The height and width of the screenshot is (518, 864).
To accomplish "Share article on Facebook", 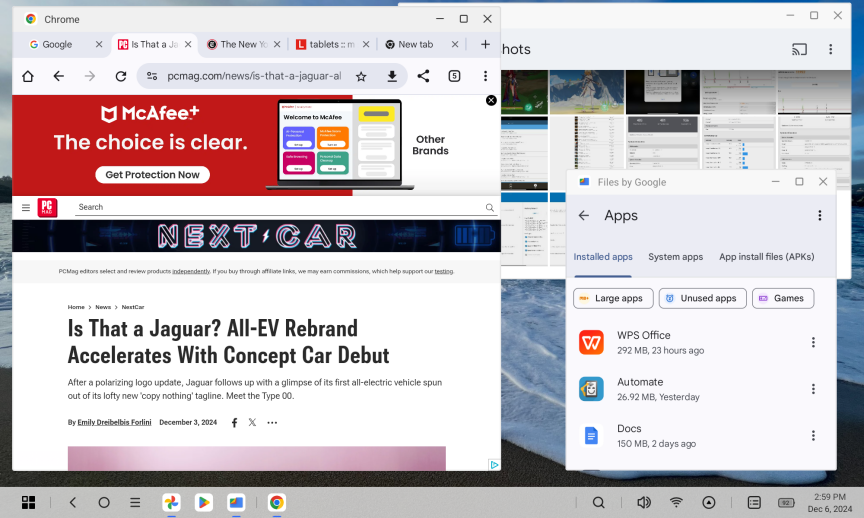I will click(234, 423).
